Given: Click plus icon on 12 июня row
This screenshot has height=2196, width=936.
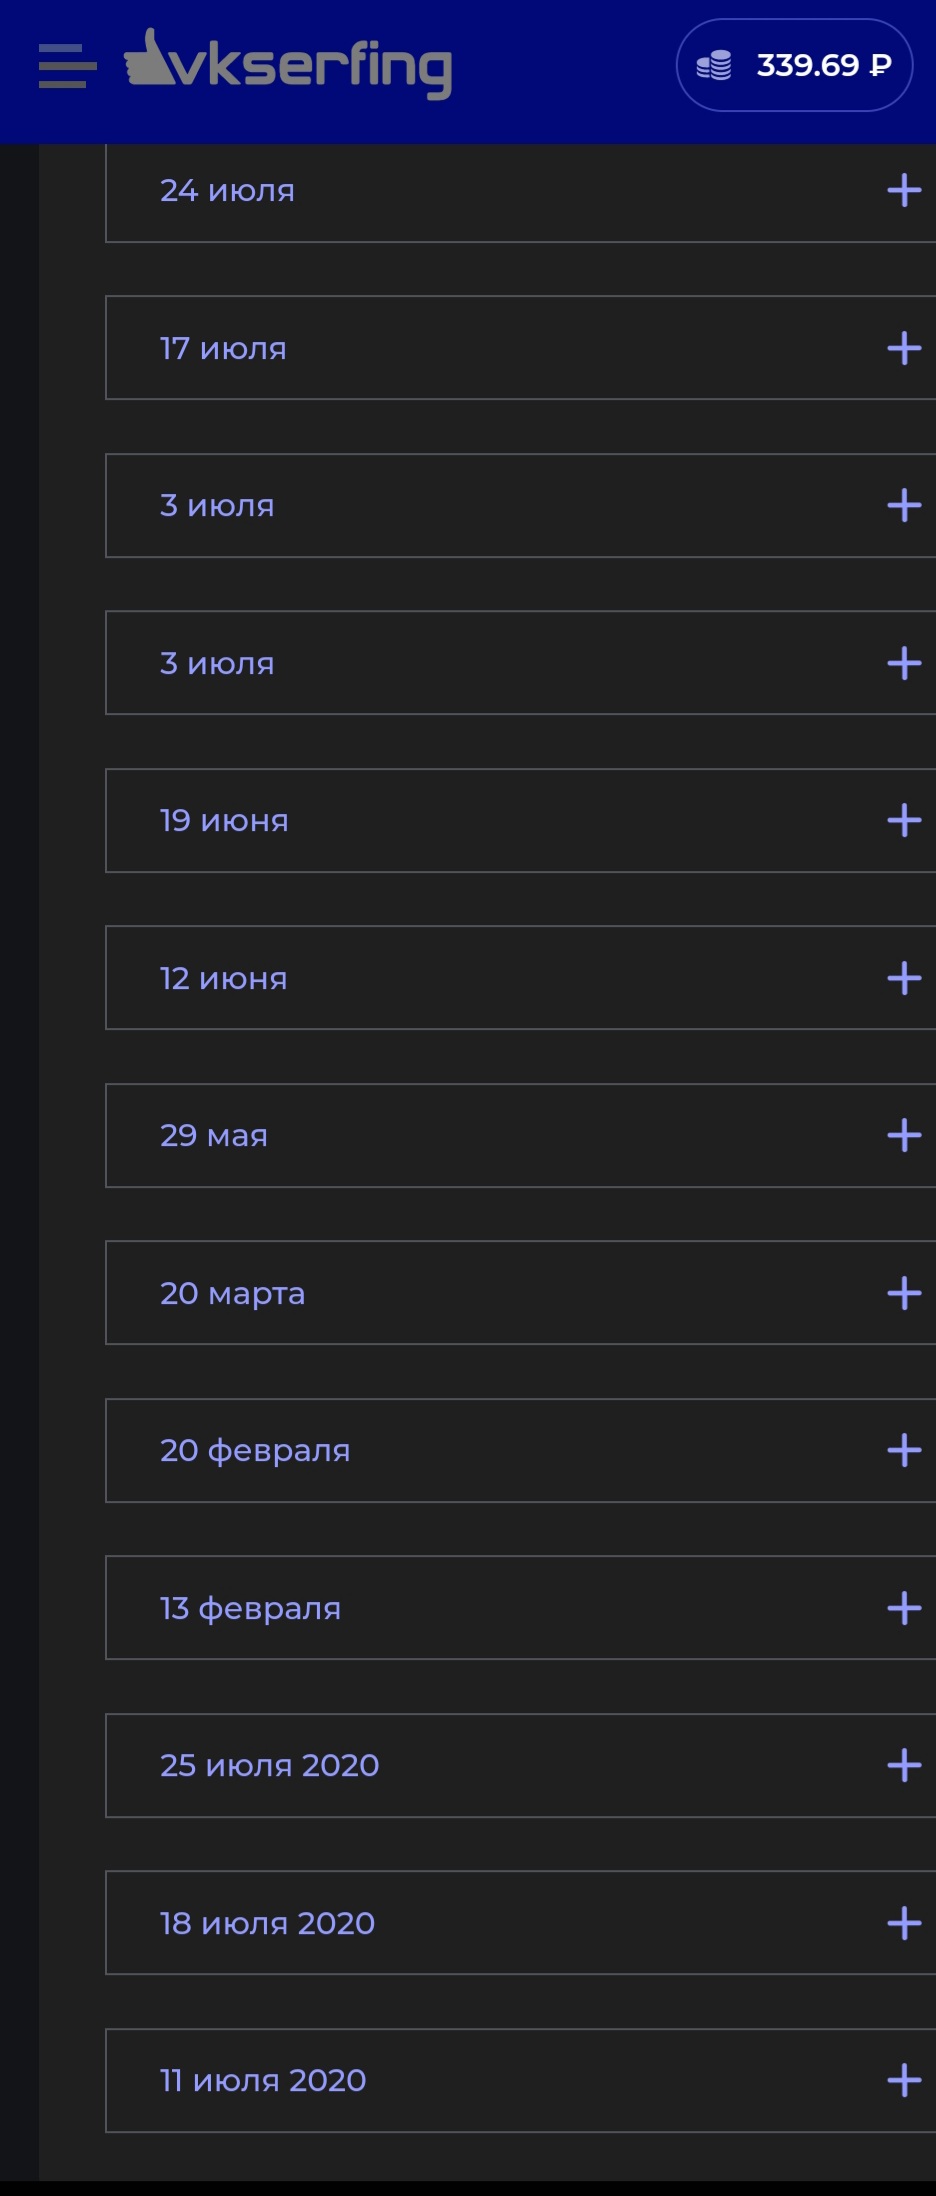Looking at the screenshot, I should [904, 978].
